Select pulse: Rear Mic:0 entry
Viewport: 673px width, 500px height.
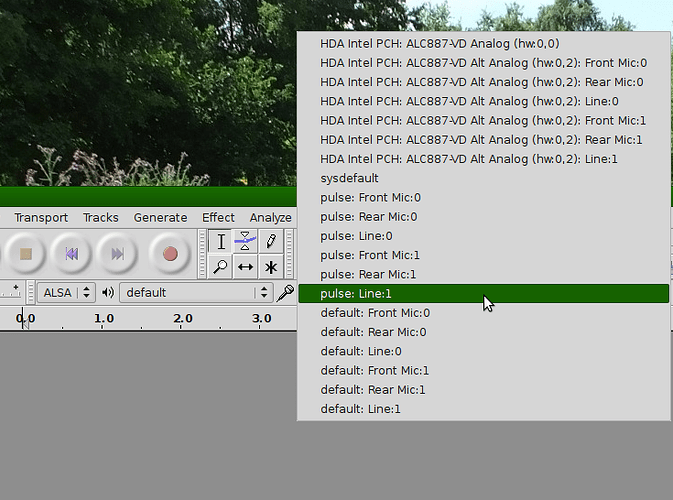pyautogui.click(x=483, y=217)
